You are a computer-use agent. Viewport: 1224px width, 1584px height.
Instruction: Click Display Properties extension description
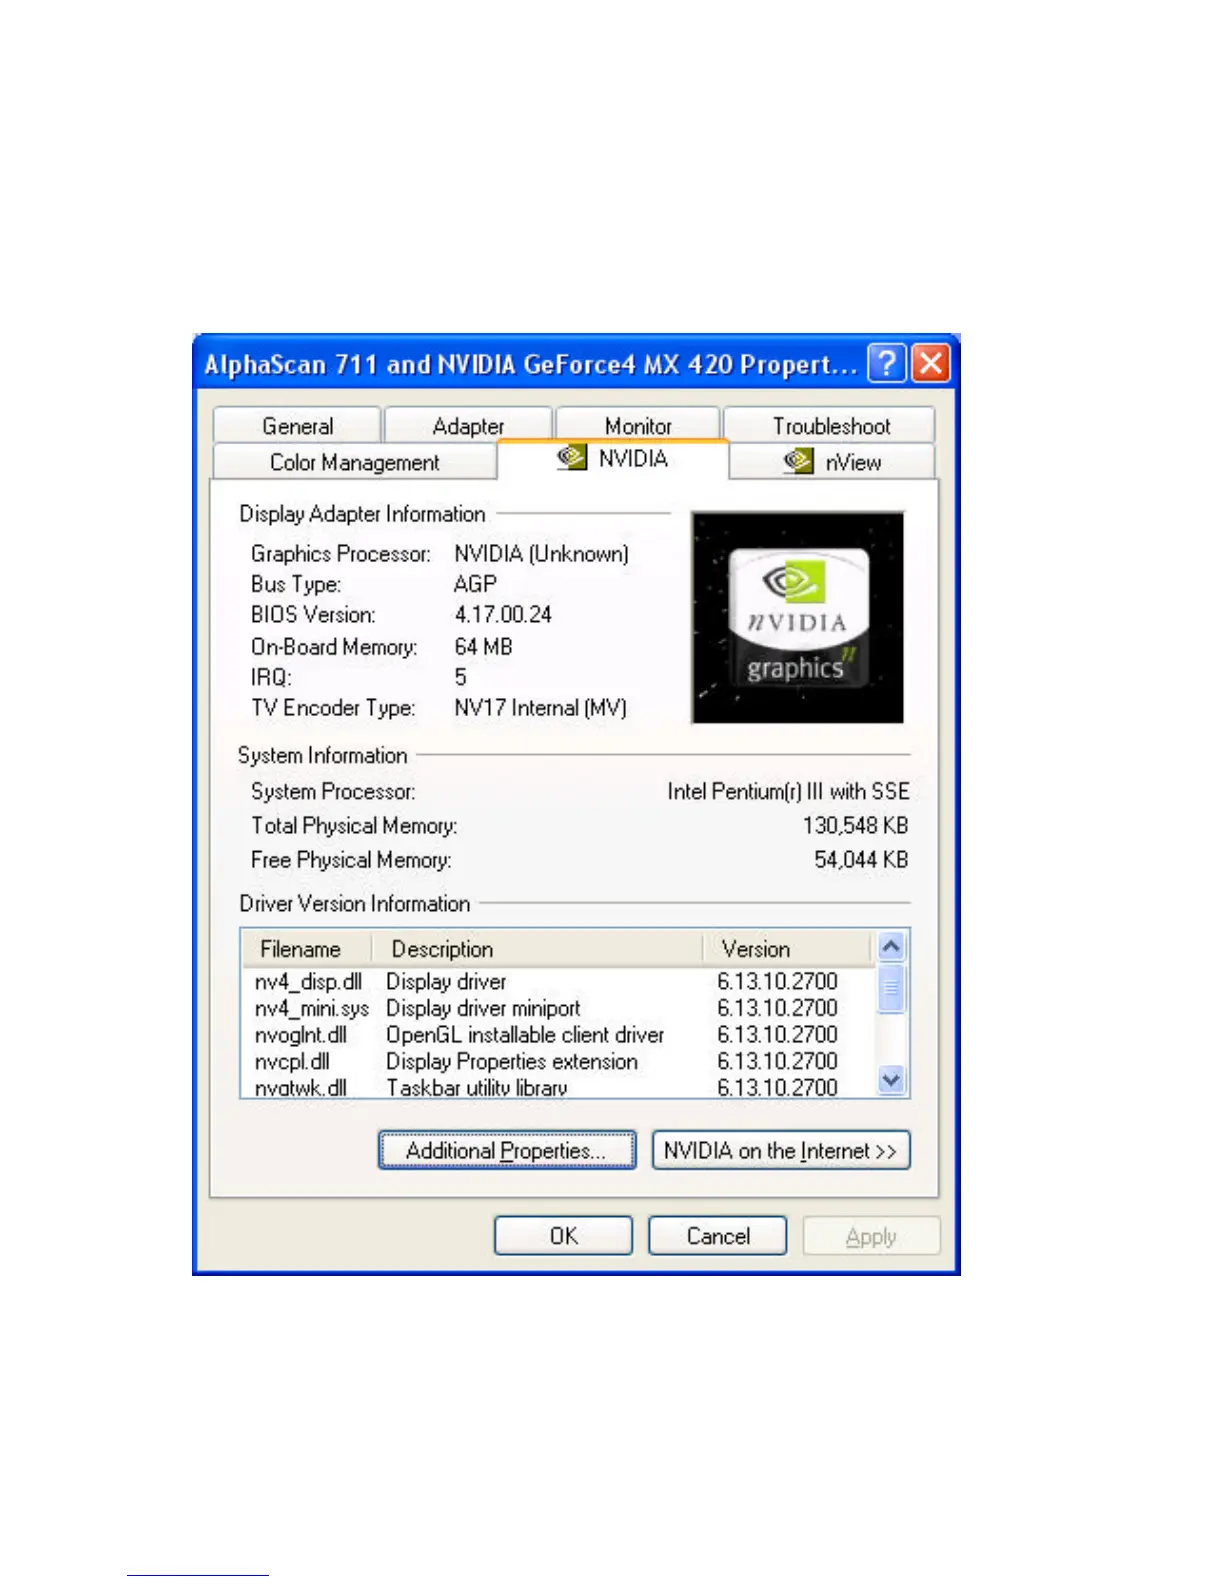coord(512,1061)
